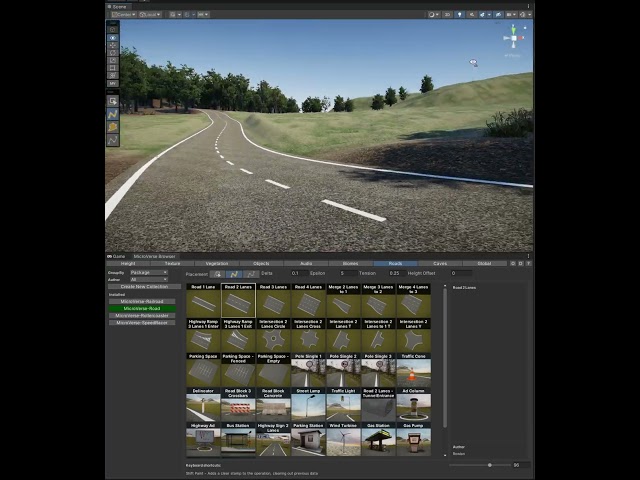Switch to the Scene tab
The height and width of the screenshot is (480, 640).
click(x=117, y=7)
